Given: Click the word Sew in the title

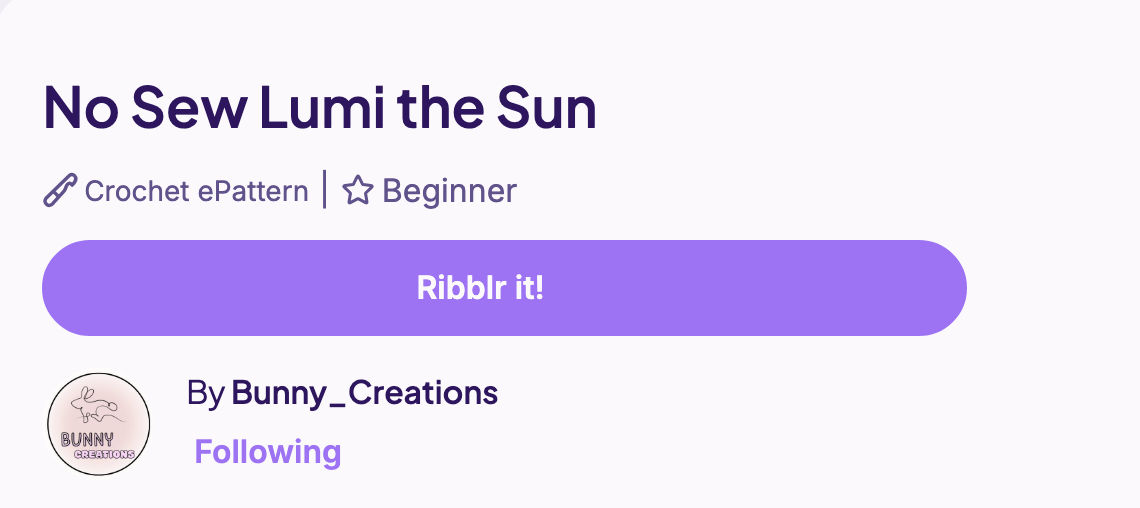Looking at the screenshot, I should [188, 108].
